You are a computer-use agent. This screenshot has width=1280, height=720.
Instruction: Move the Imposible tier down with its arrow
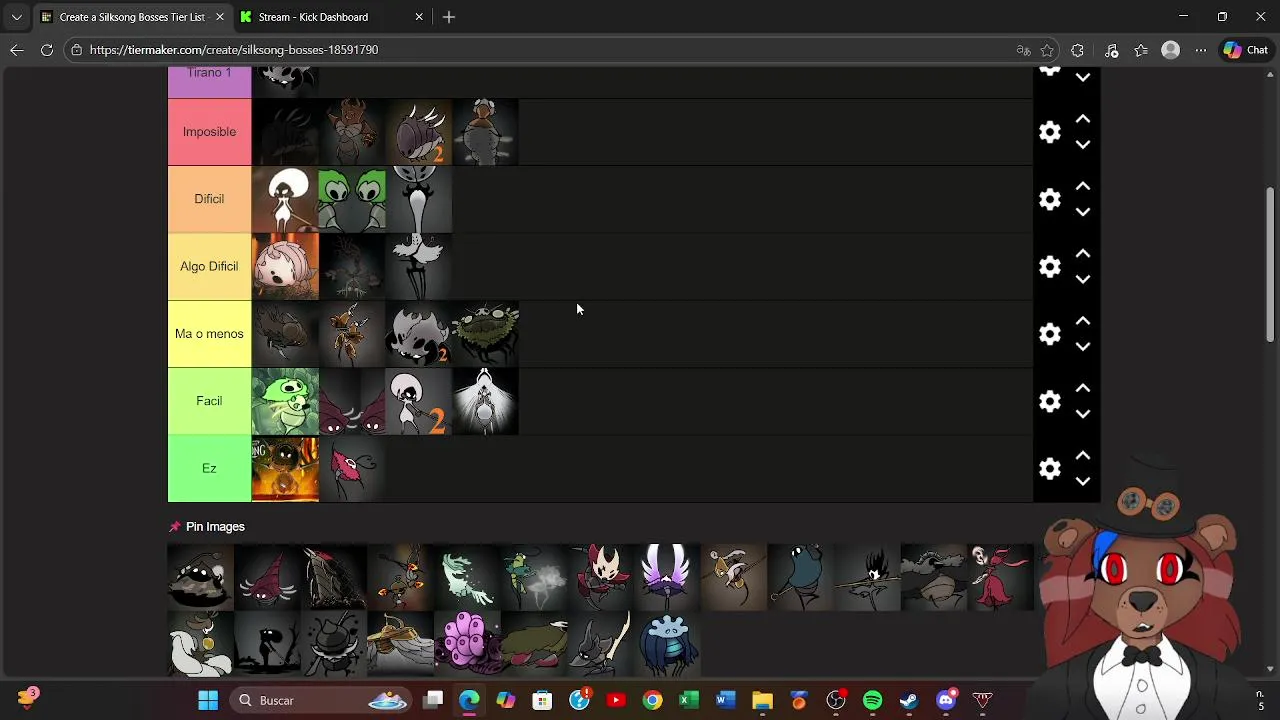(x=1082, y=145)
